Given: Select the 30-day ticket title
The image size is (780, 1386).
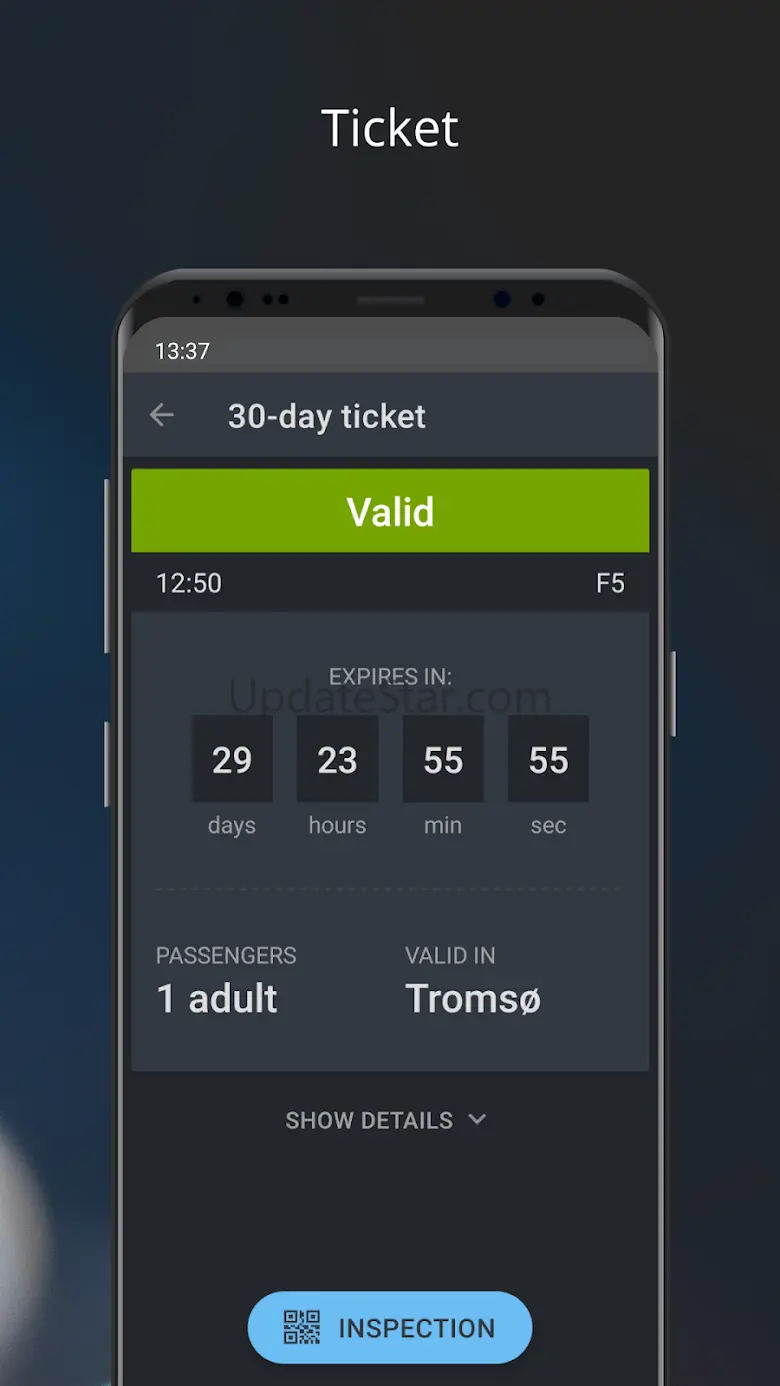Looking at the screenshot, I should point(326,416).
